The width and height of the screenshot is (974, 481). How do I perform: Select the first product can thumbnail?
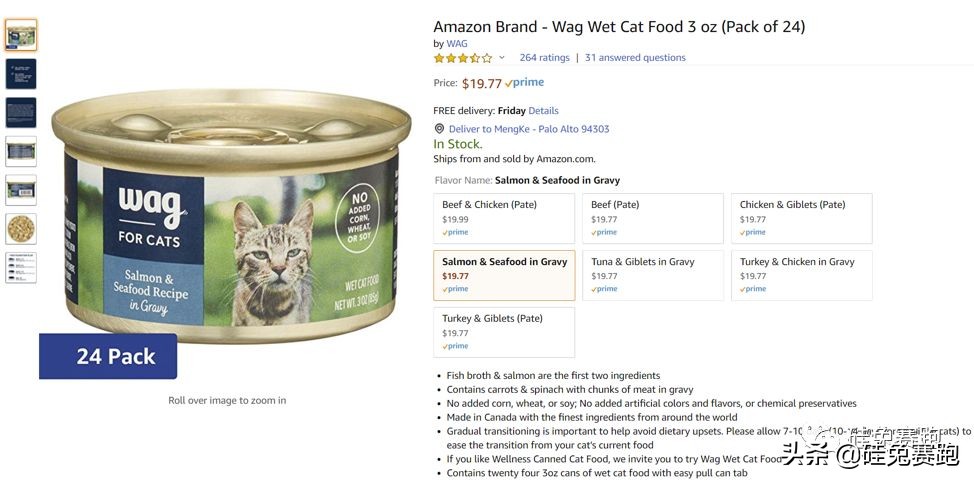(x=21, y=36)
